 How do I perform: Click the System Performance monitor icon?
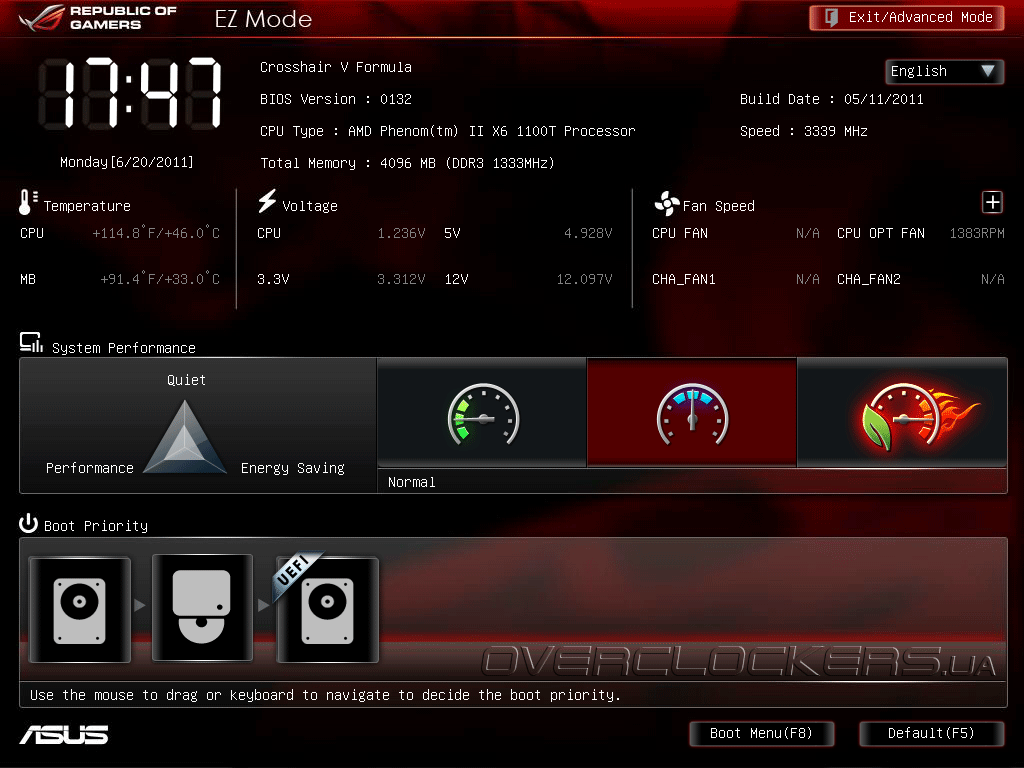(x=31, y=343)
